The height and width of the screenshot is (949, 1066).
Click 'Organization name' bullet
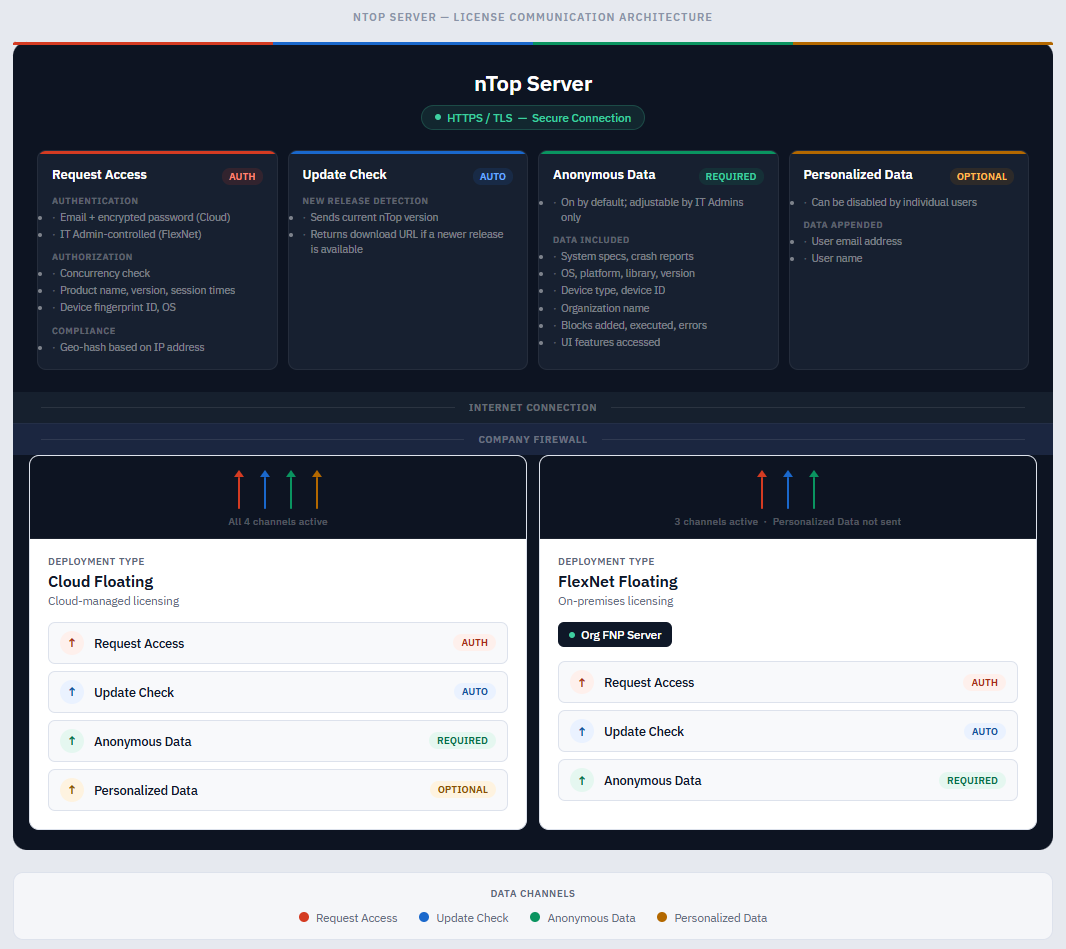click(604, 308)
